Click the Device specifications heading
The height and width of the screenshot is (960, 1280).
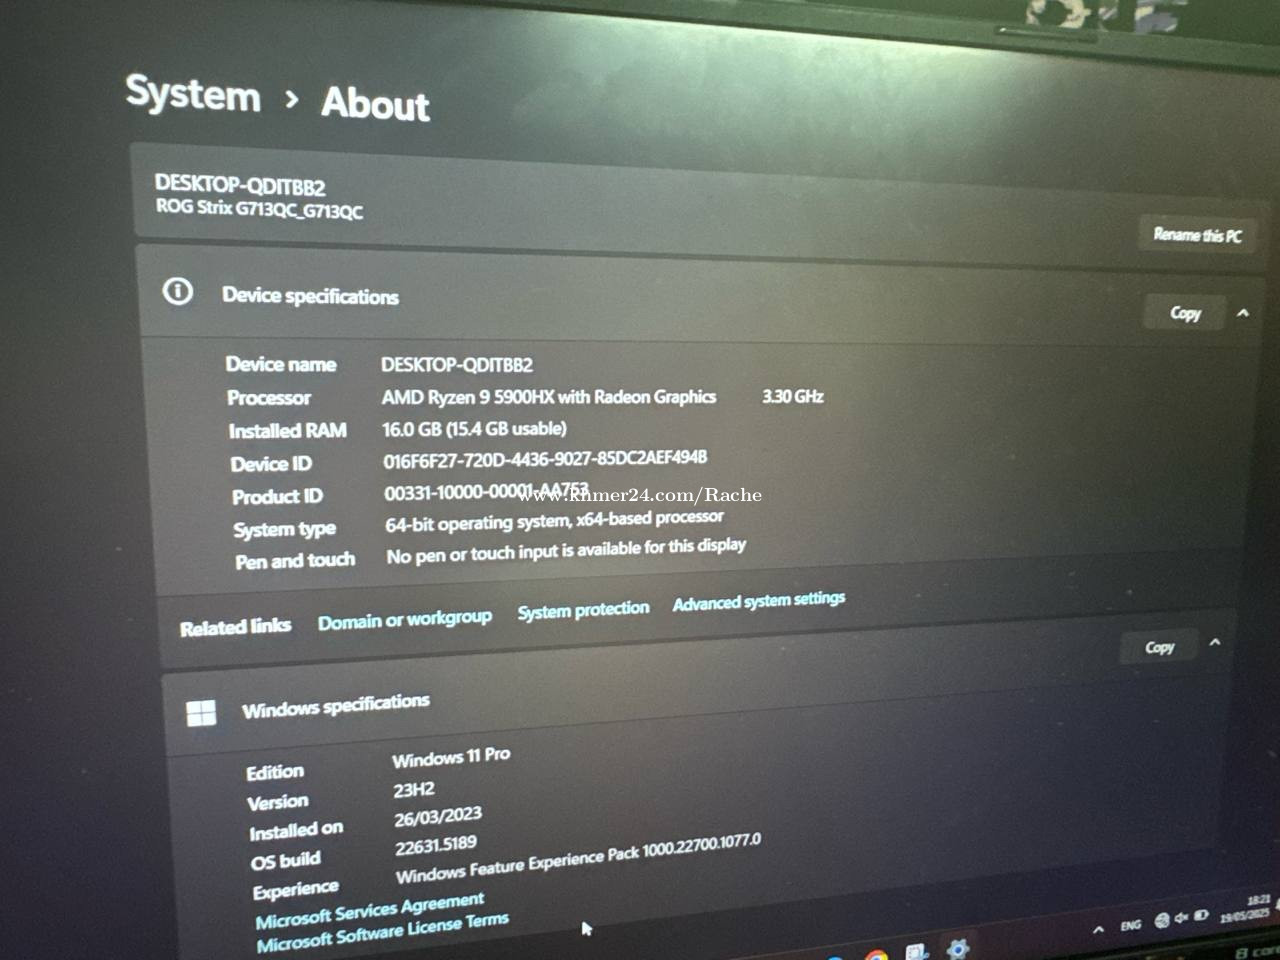[x=310, y=296]
